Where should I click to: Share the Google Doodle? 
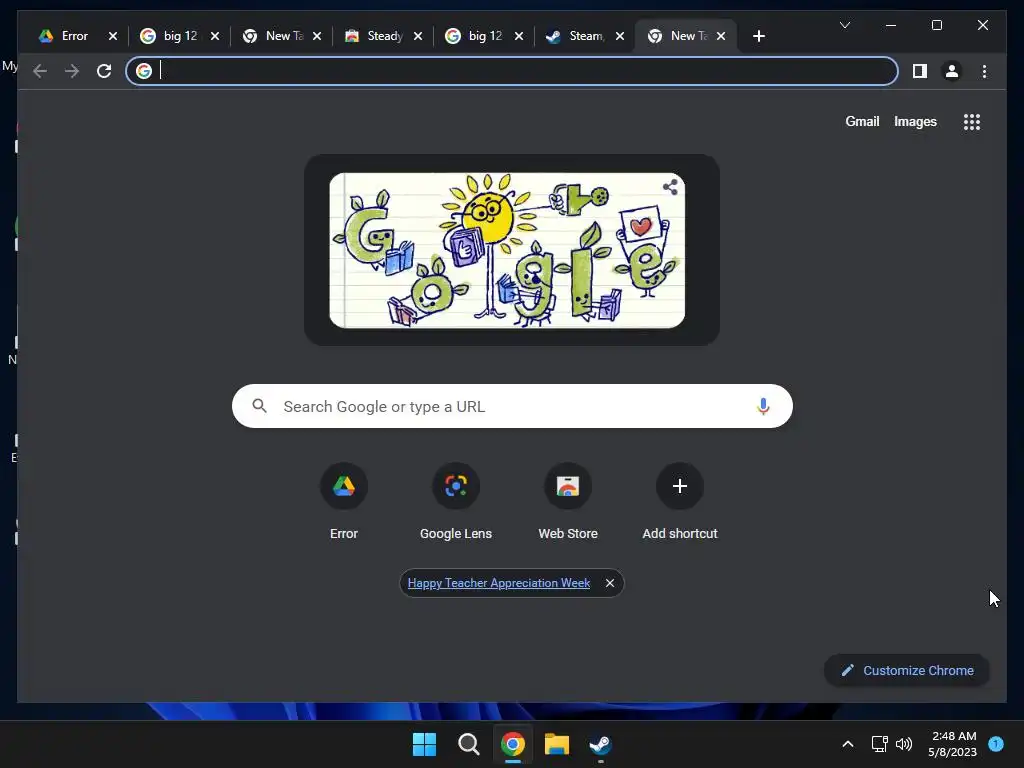[x=670, y=187]
